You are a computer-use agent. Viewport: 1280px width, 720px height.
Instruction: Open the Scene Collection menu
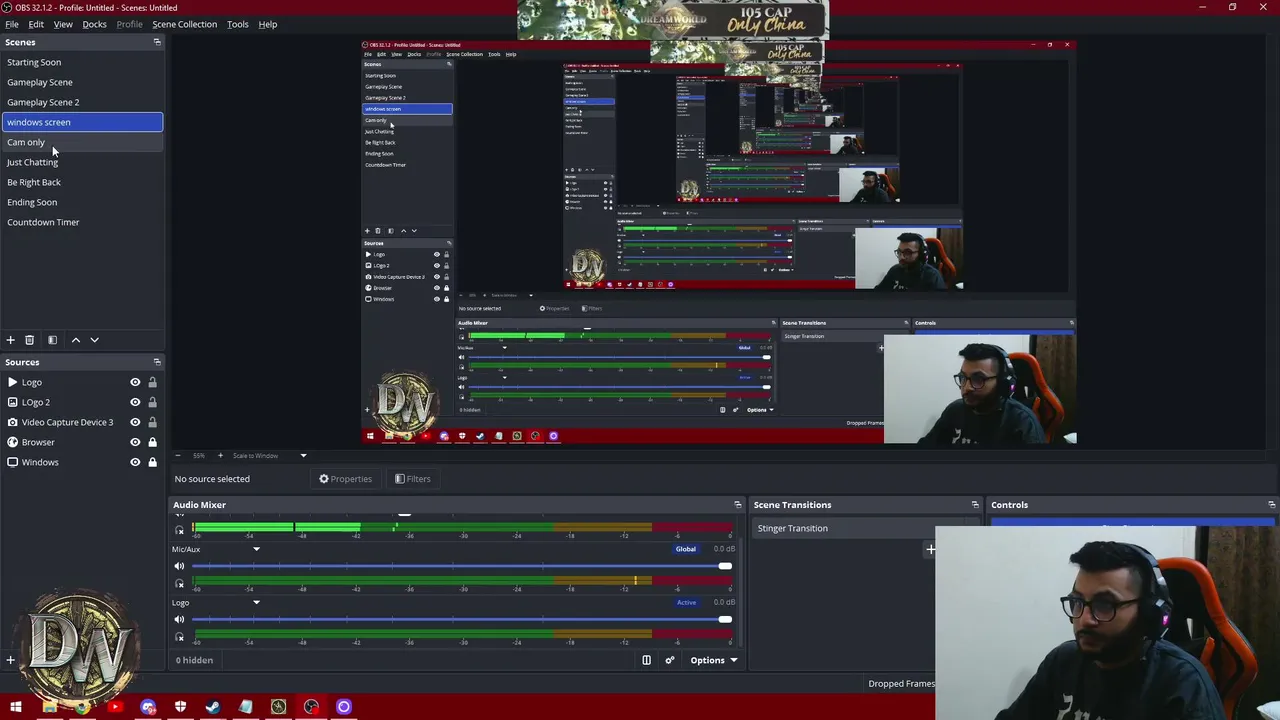coord(184,24)
